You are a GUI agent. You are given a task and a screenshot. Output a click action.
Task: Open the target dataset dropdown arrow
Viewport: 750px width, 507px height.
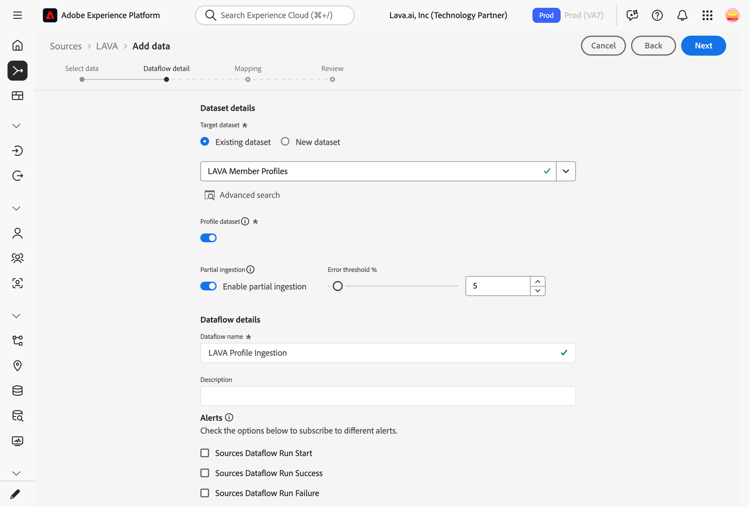tap(566, 171)
